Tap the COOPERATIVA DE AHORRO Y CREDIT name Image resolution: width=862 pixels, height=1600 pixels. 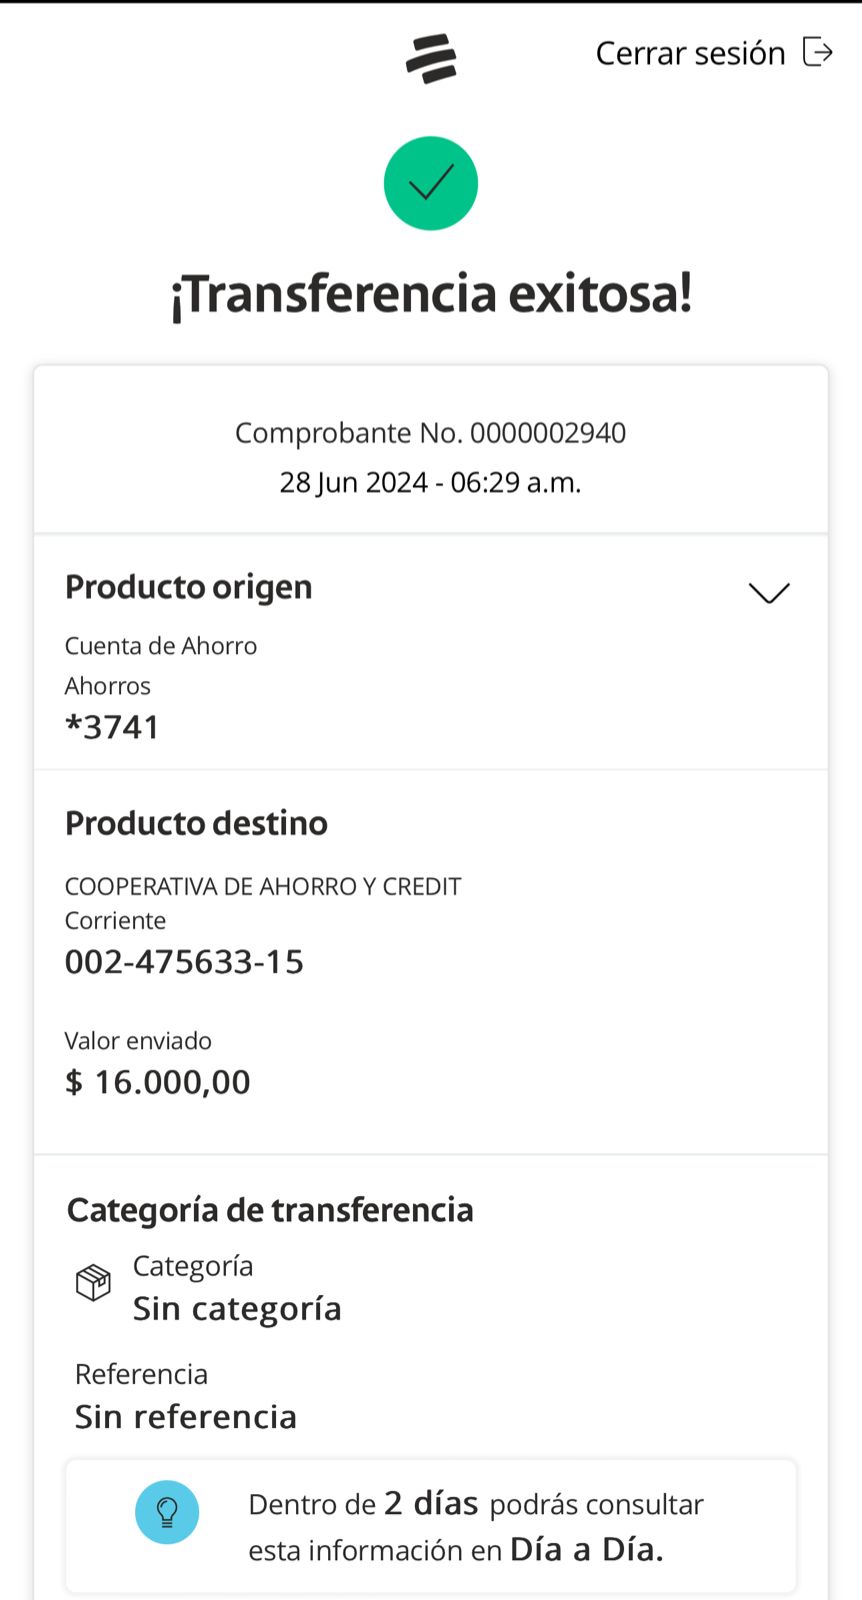coord(263,887)
